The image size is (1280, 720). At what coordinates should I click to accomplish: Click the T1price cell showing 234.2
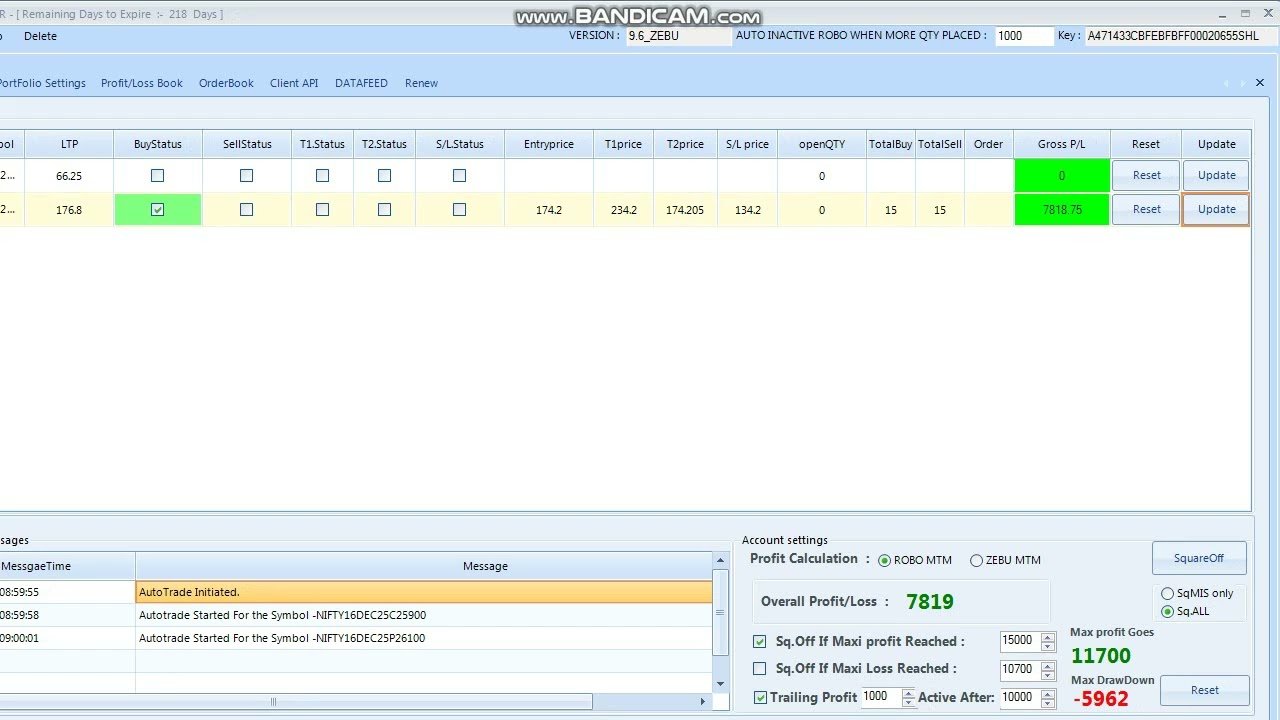(x=623, y=210)
